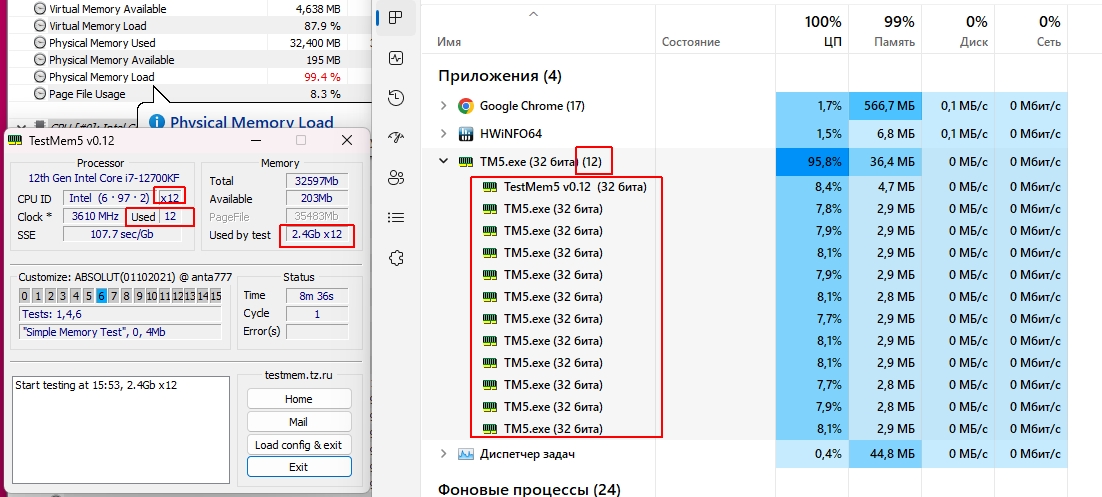Click 12th Gen Intel Core i7-12700KF processor name
The width and height of the screenshot is (1102, 497).
pos(104,177)
